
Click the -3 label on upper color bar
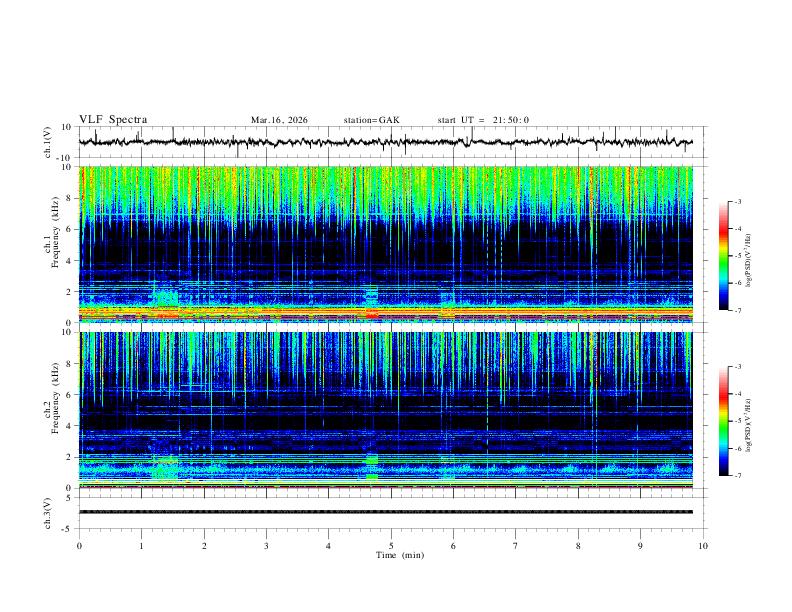737,201
